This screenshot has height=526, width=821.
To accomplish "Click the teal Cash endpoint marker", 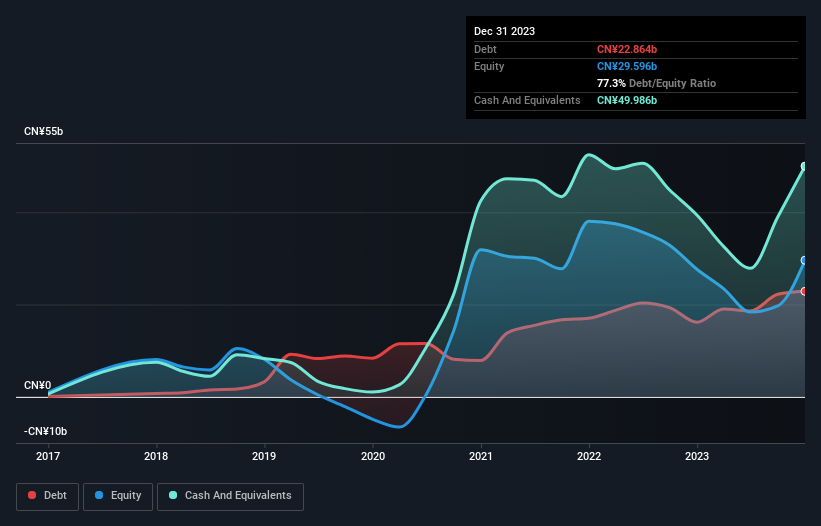I will click(804, 166).
